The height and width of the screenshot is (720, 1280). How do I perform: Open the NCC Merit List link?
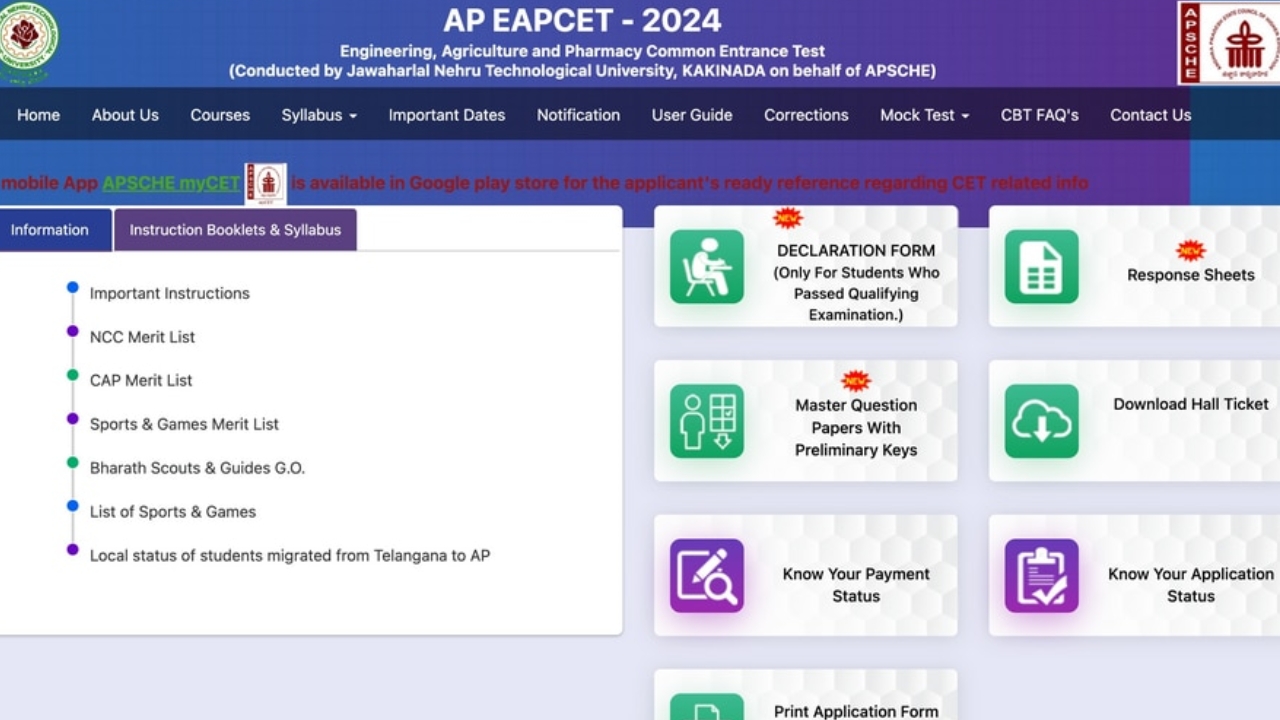click(x=142, y=337)
